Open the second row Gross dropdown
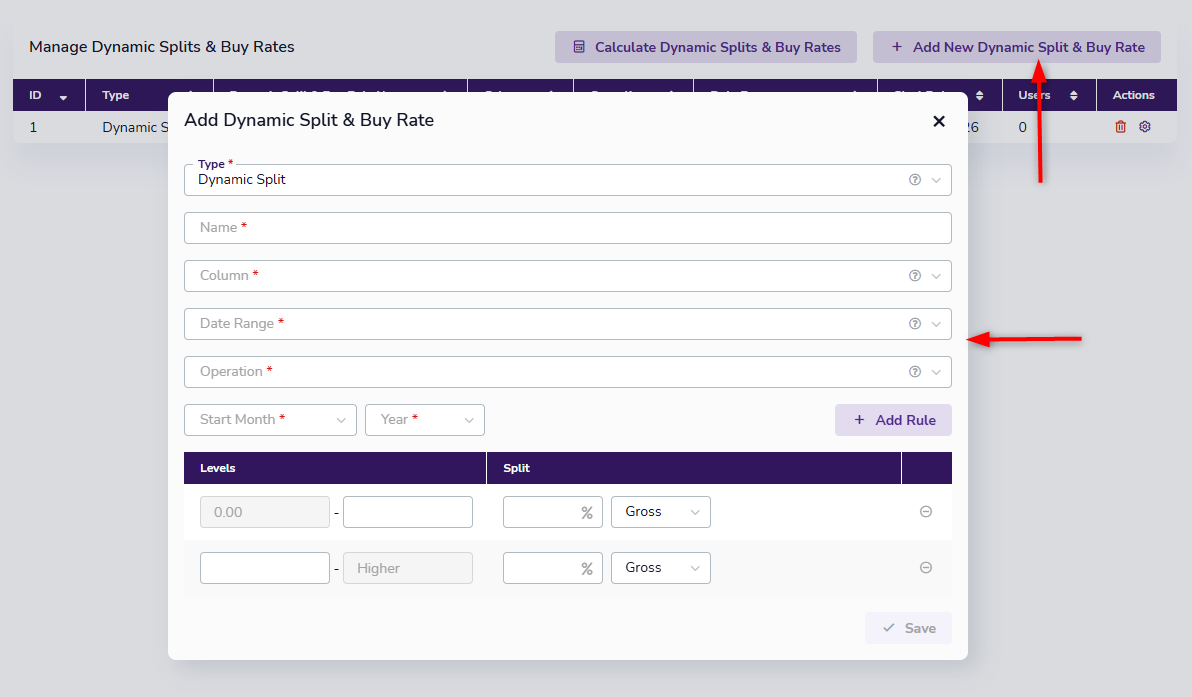 point(660,568)
